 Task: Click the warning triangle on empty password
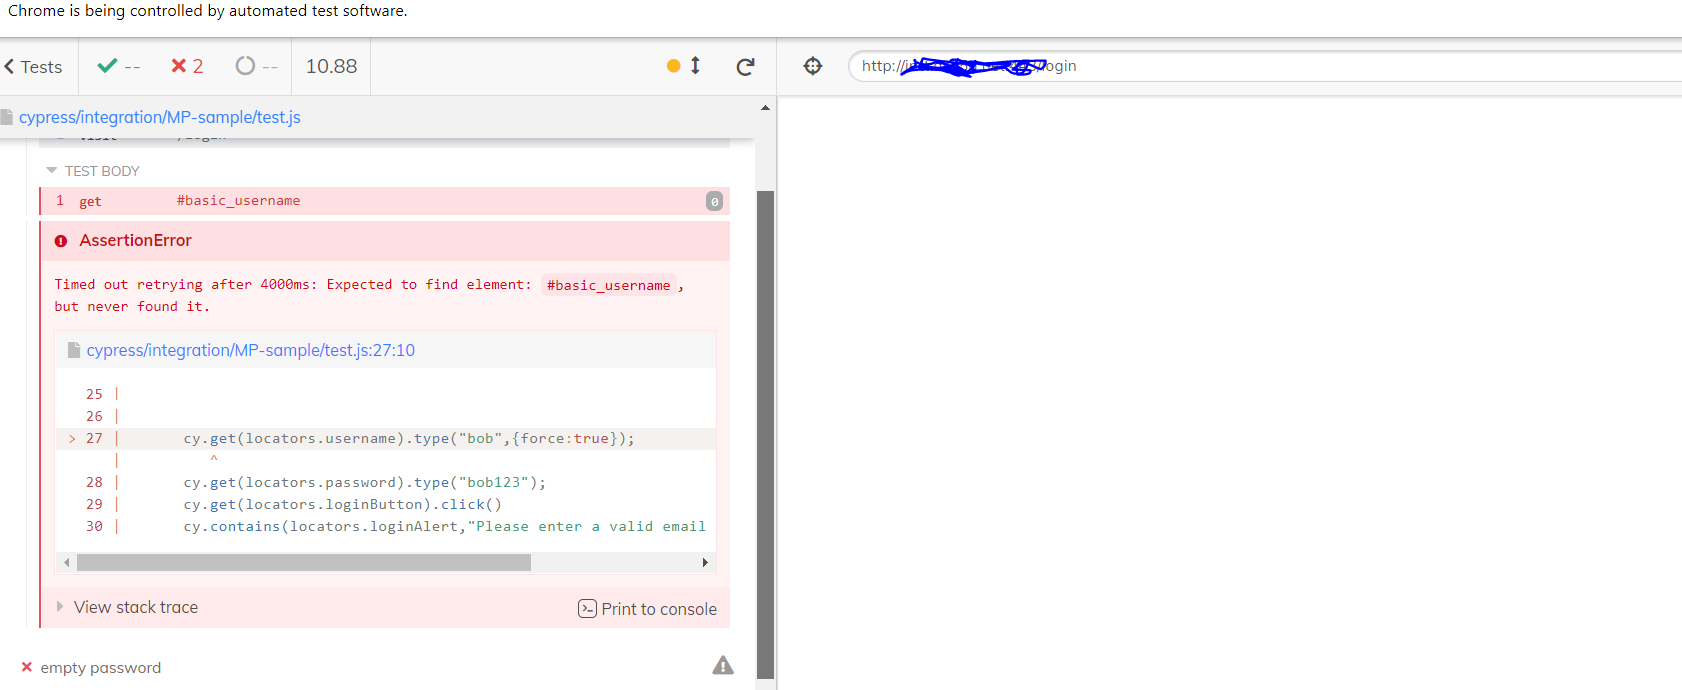[723, 665]
